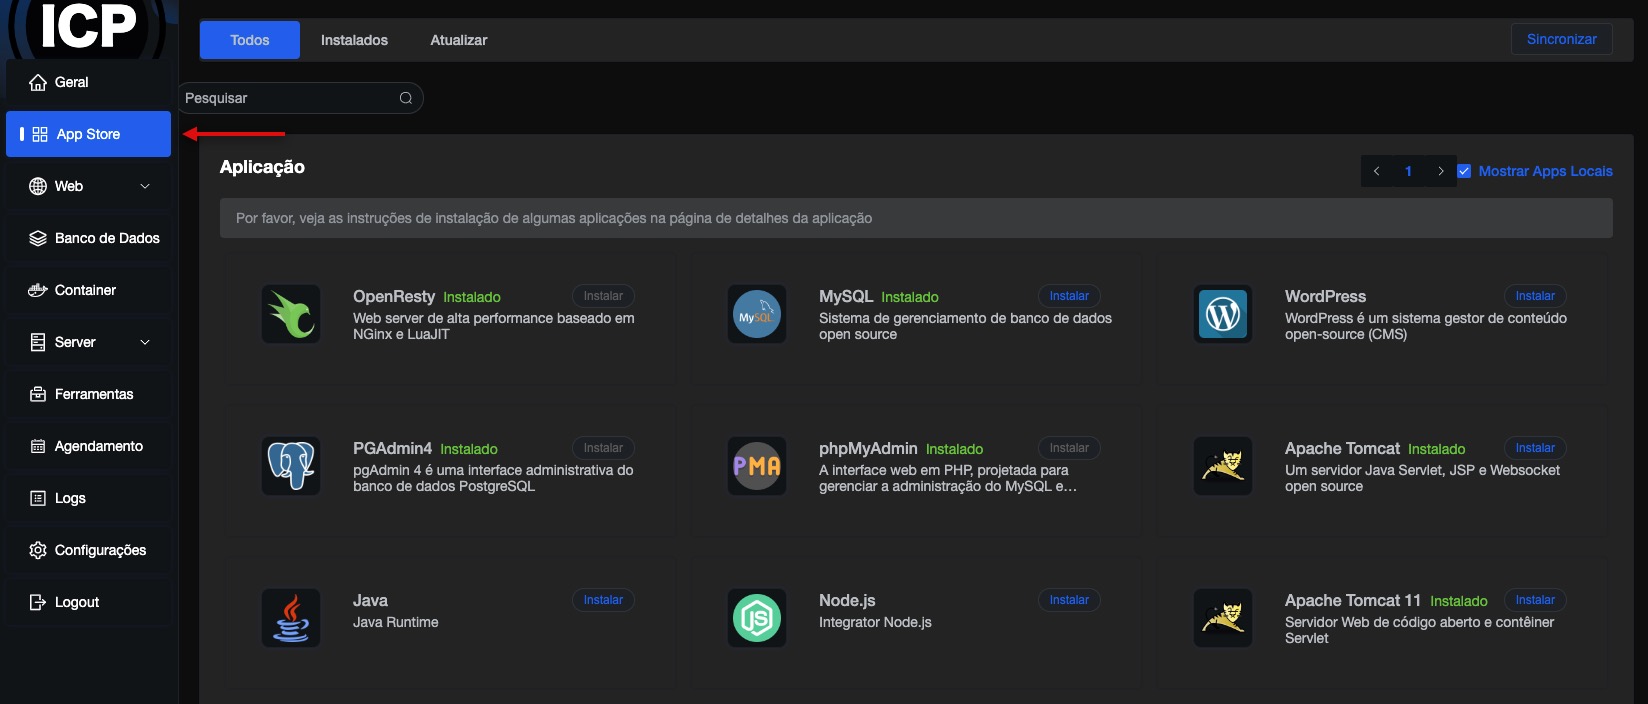
Task: Open the Apache Tomcat 11 logo
Action: tap(1223, 618)
